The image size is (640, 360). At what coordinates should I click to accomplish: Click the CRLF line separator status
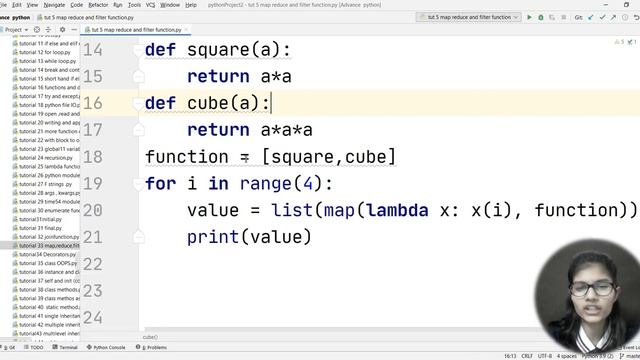[527, 356]
